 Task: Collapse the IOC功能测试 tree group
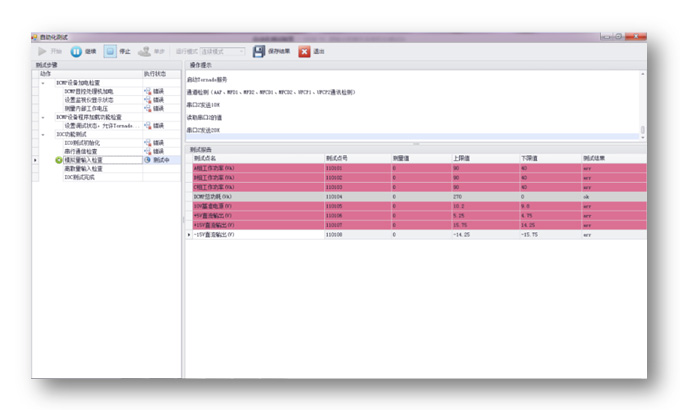(x=42, y=134)
